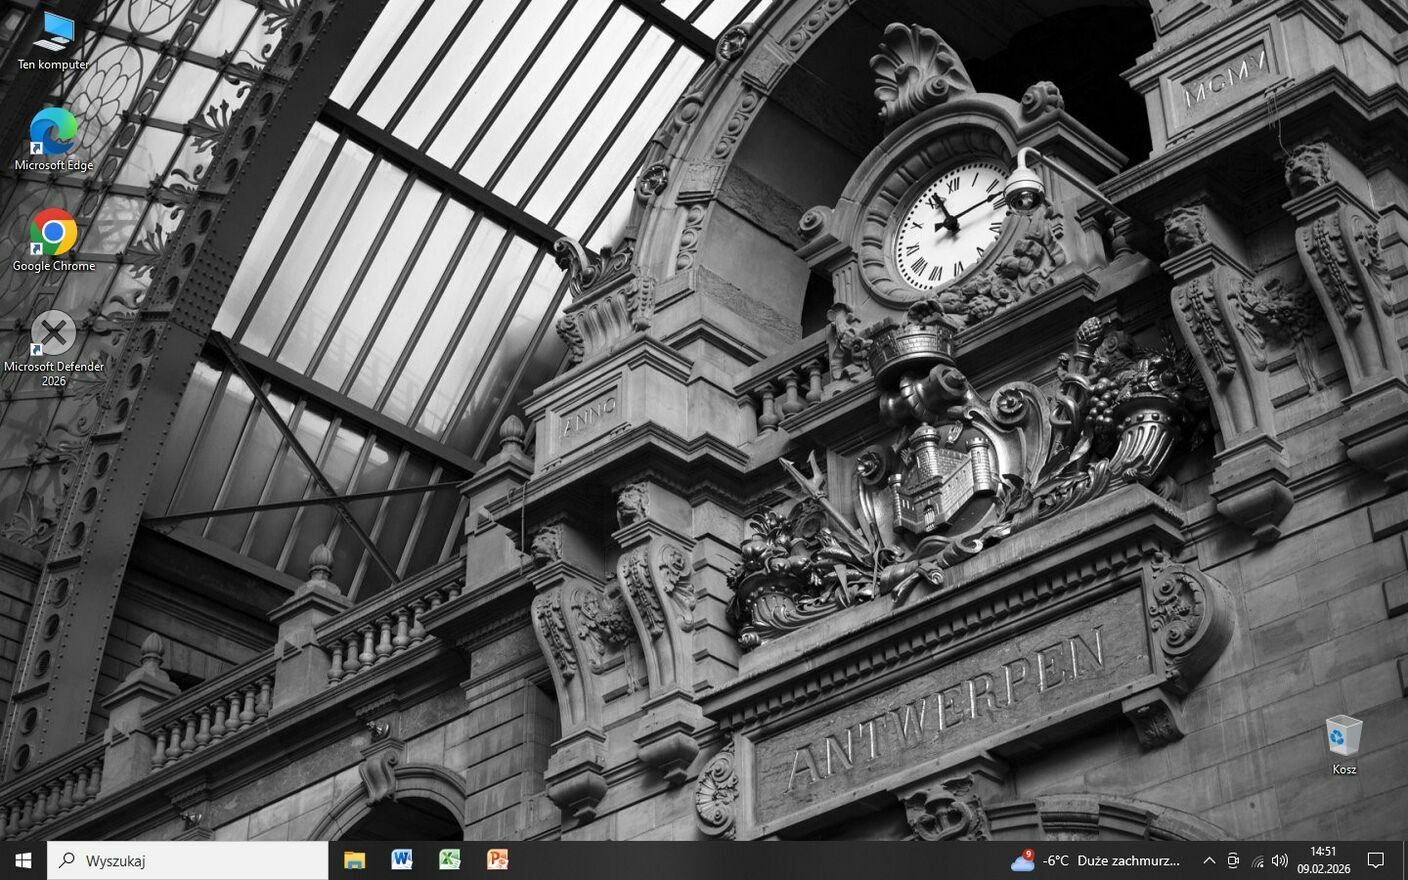Select the Kosz recycle bin icon
Screen dimensions: 1408x880
[1343, 744]
